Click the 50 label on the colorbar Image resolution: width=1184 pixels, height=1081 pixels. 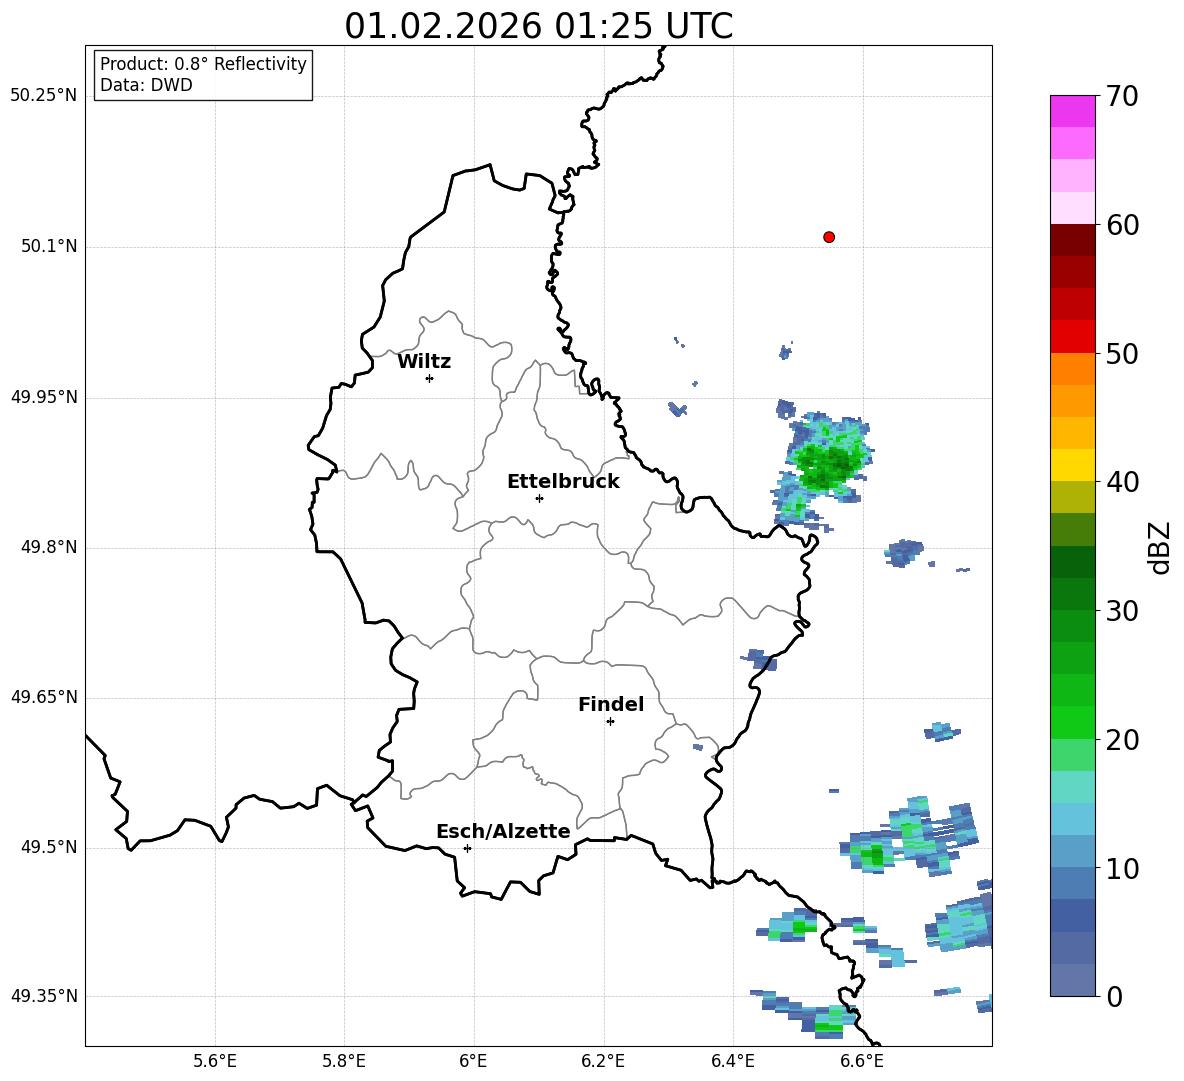(x=1121, y=353)
